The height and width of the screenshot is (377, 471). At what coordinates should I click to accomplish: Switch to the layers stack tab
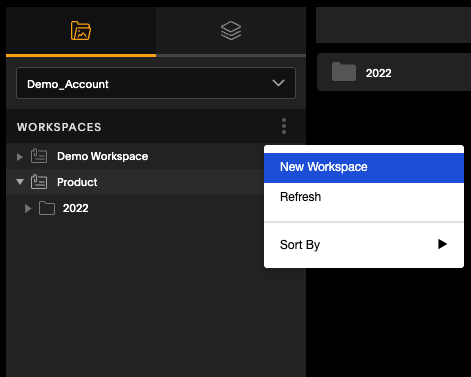231,31
